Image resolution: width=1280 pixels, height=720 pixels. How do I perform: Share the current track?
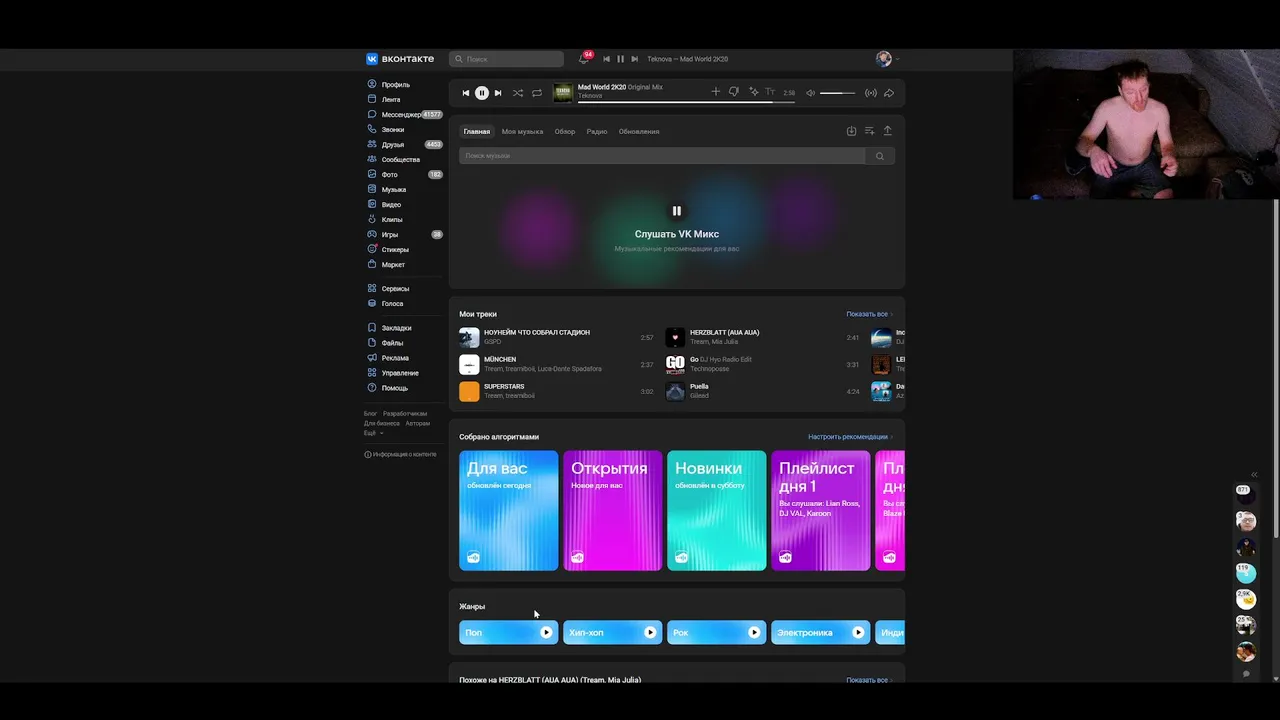(x=889, y=93)
